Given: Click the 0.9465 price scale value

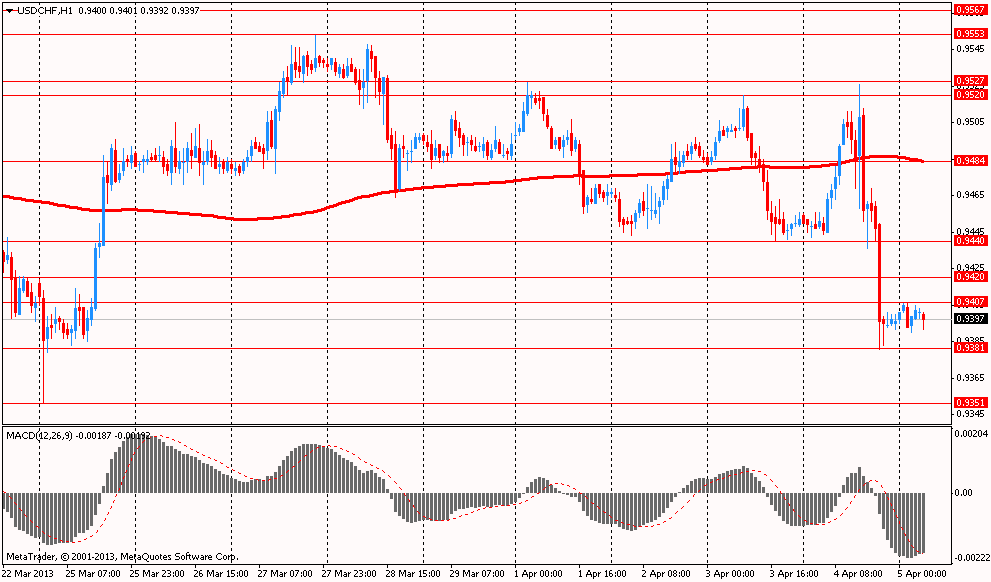Looking at the screenshot, I should [x=970, y=195].
